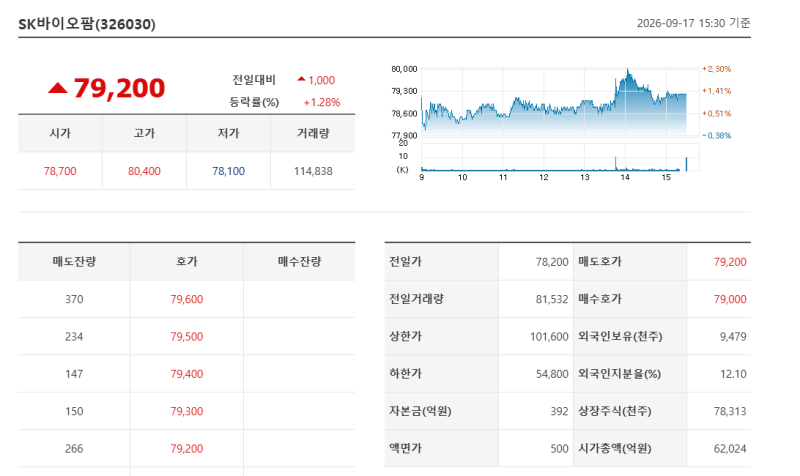Click the 외국인지분율(%) label
800x476 pixels.
pyautogui.click(x=619, y=373)
